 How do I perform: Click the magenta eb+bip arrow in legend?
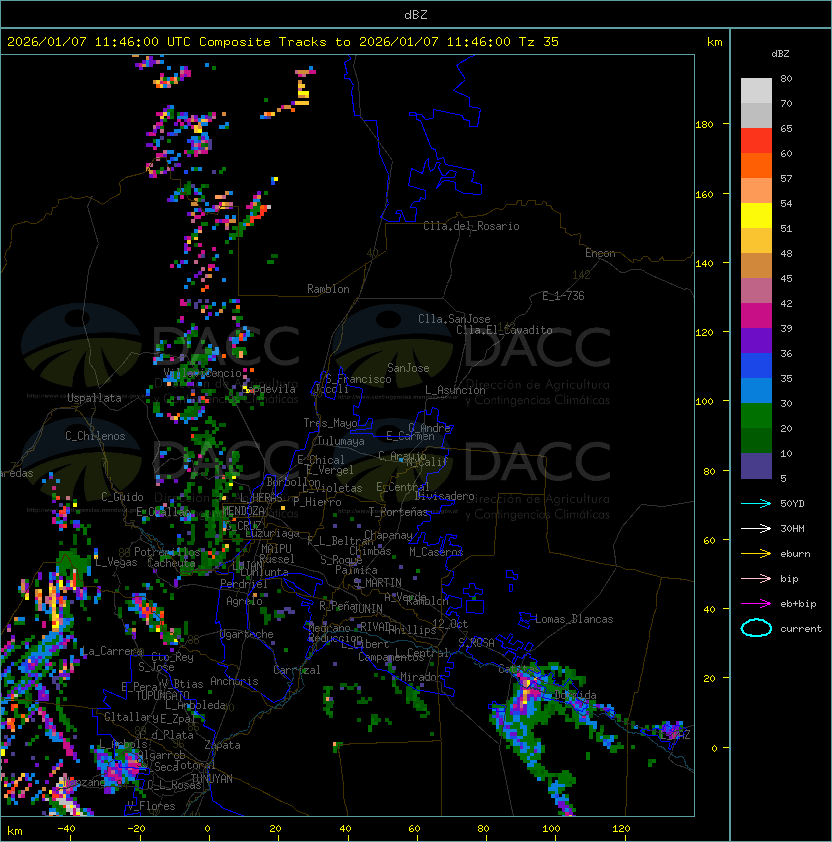756,604
